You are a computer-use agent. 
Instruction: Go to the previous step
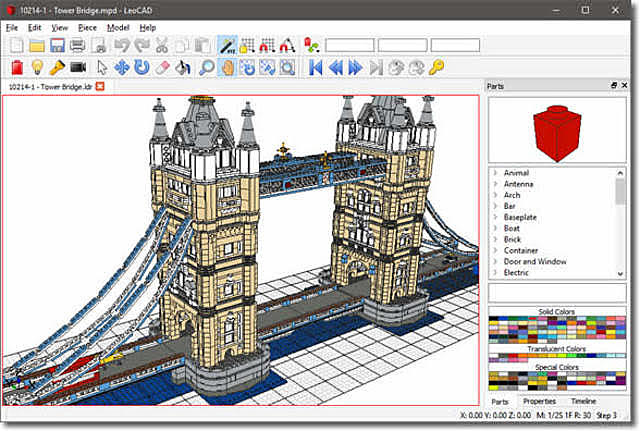(x=336, y=67)
